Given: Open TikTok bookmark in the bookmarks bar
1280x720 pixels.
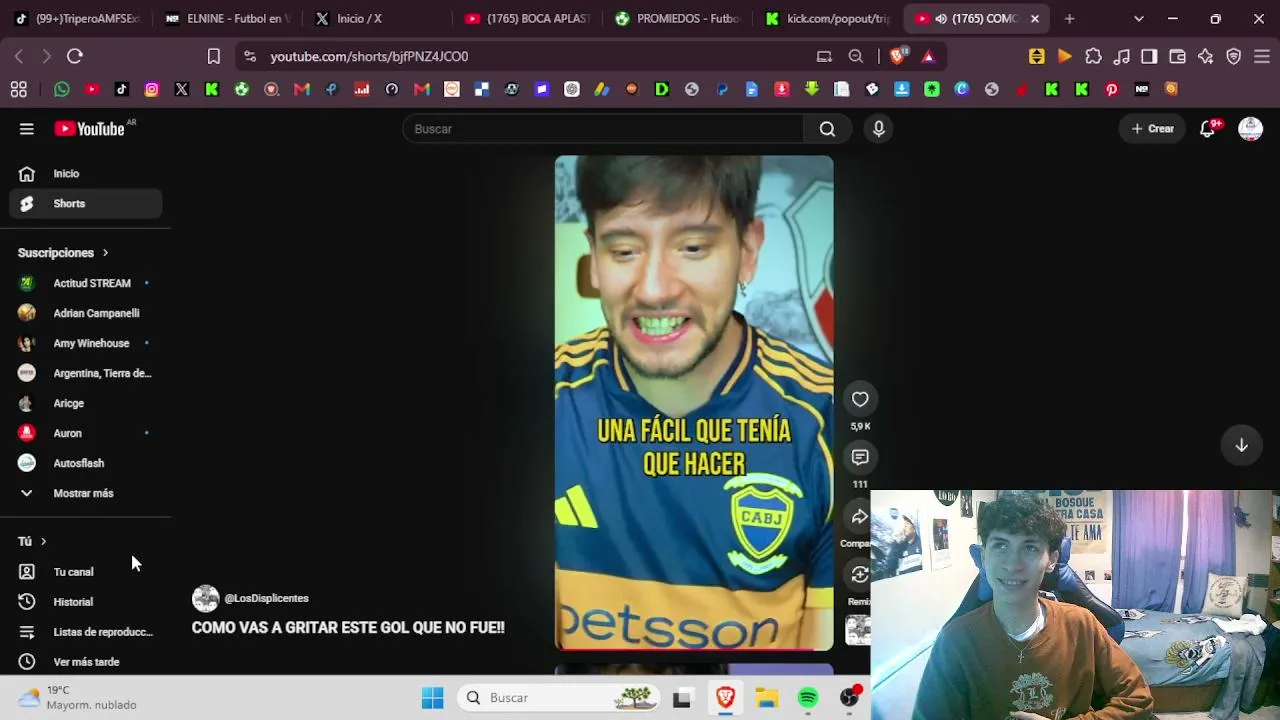Looking at the screenshot, I should [122, 89].
